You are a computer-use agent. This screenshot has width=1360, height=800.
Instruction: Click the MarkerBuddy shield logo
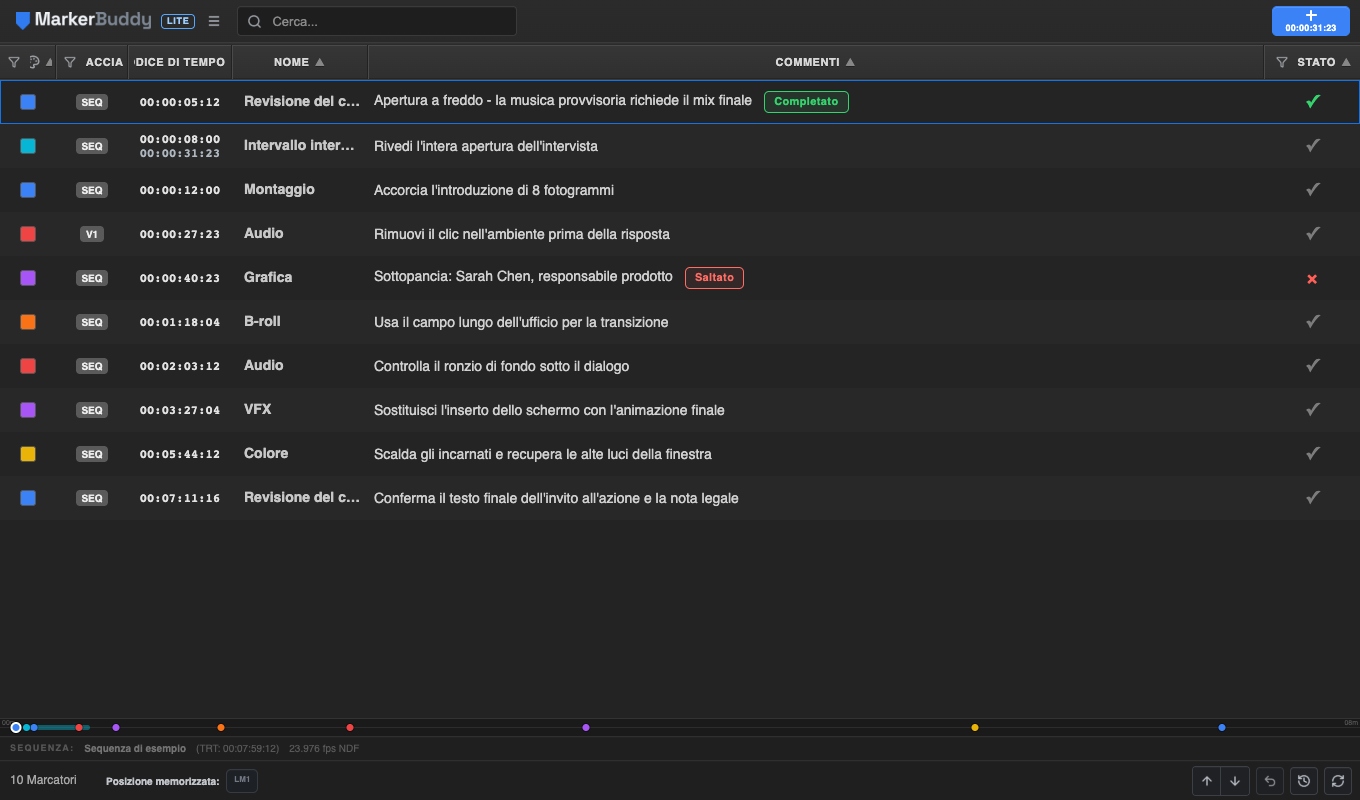[x=23, y=21]
